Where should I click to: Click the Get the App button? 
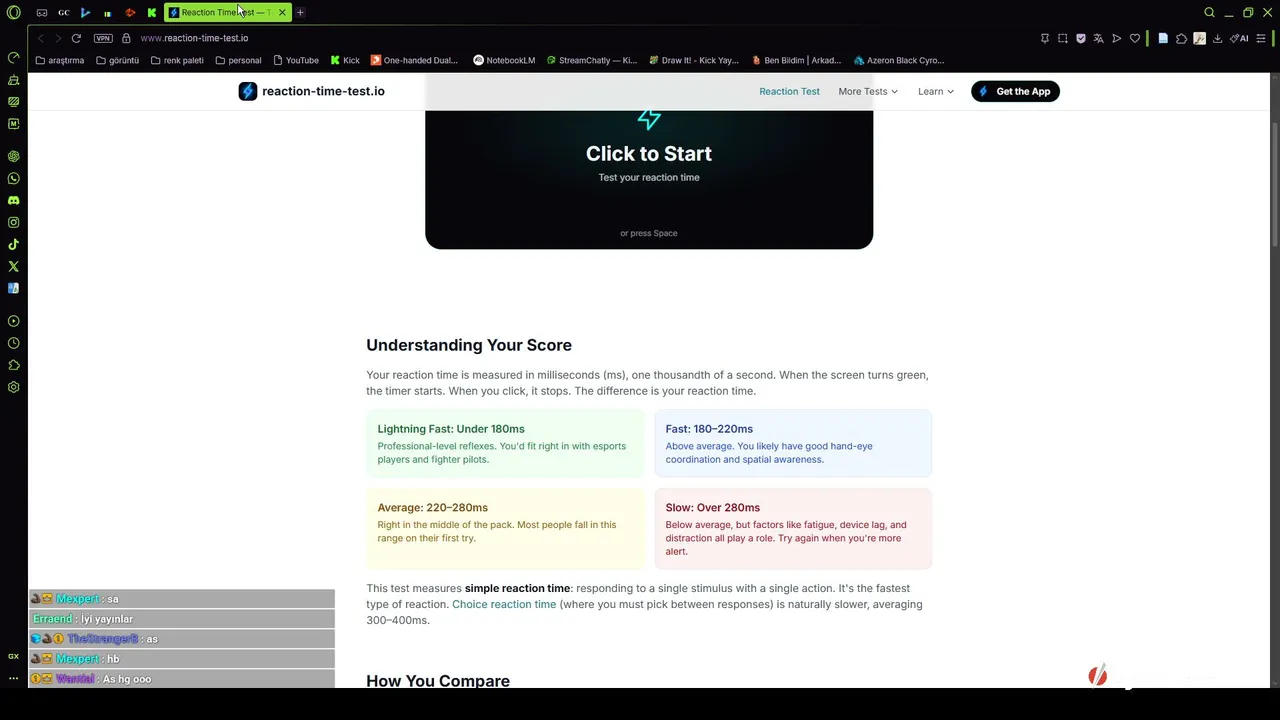tap(1015, 91)
